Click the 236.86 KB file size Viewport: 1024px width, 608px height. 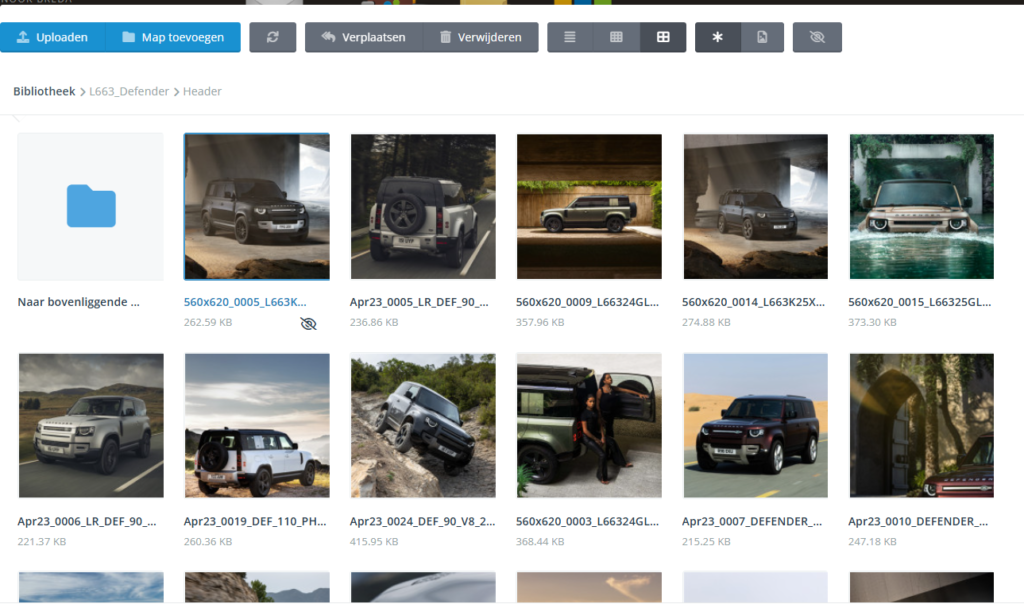[x=374, y=322]
